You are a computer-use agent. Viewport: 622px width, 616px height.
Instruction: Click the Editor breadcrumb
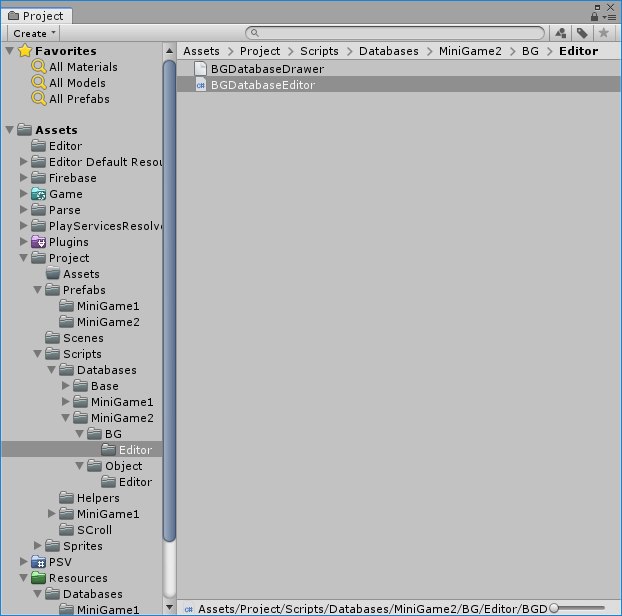[x=578, y=51]
